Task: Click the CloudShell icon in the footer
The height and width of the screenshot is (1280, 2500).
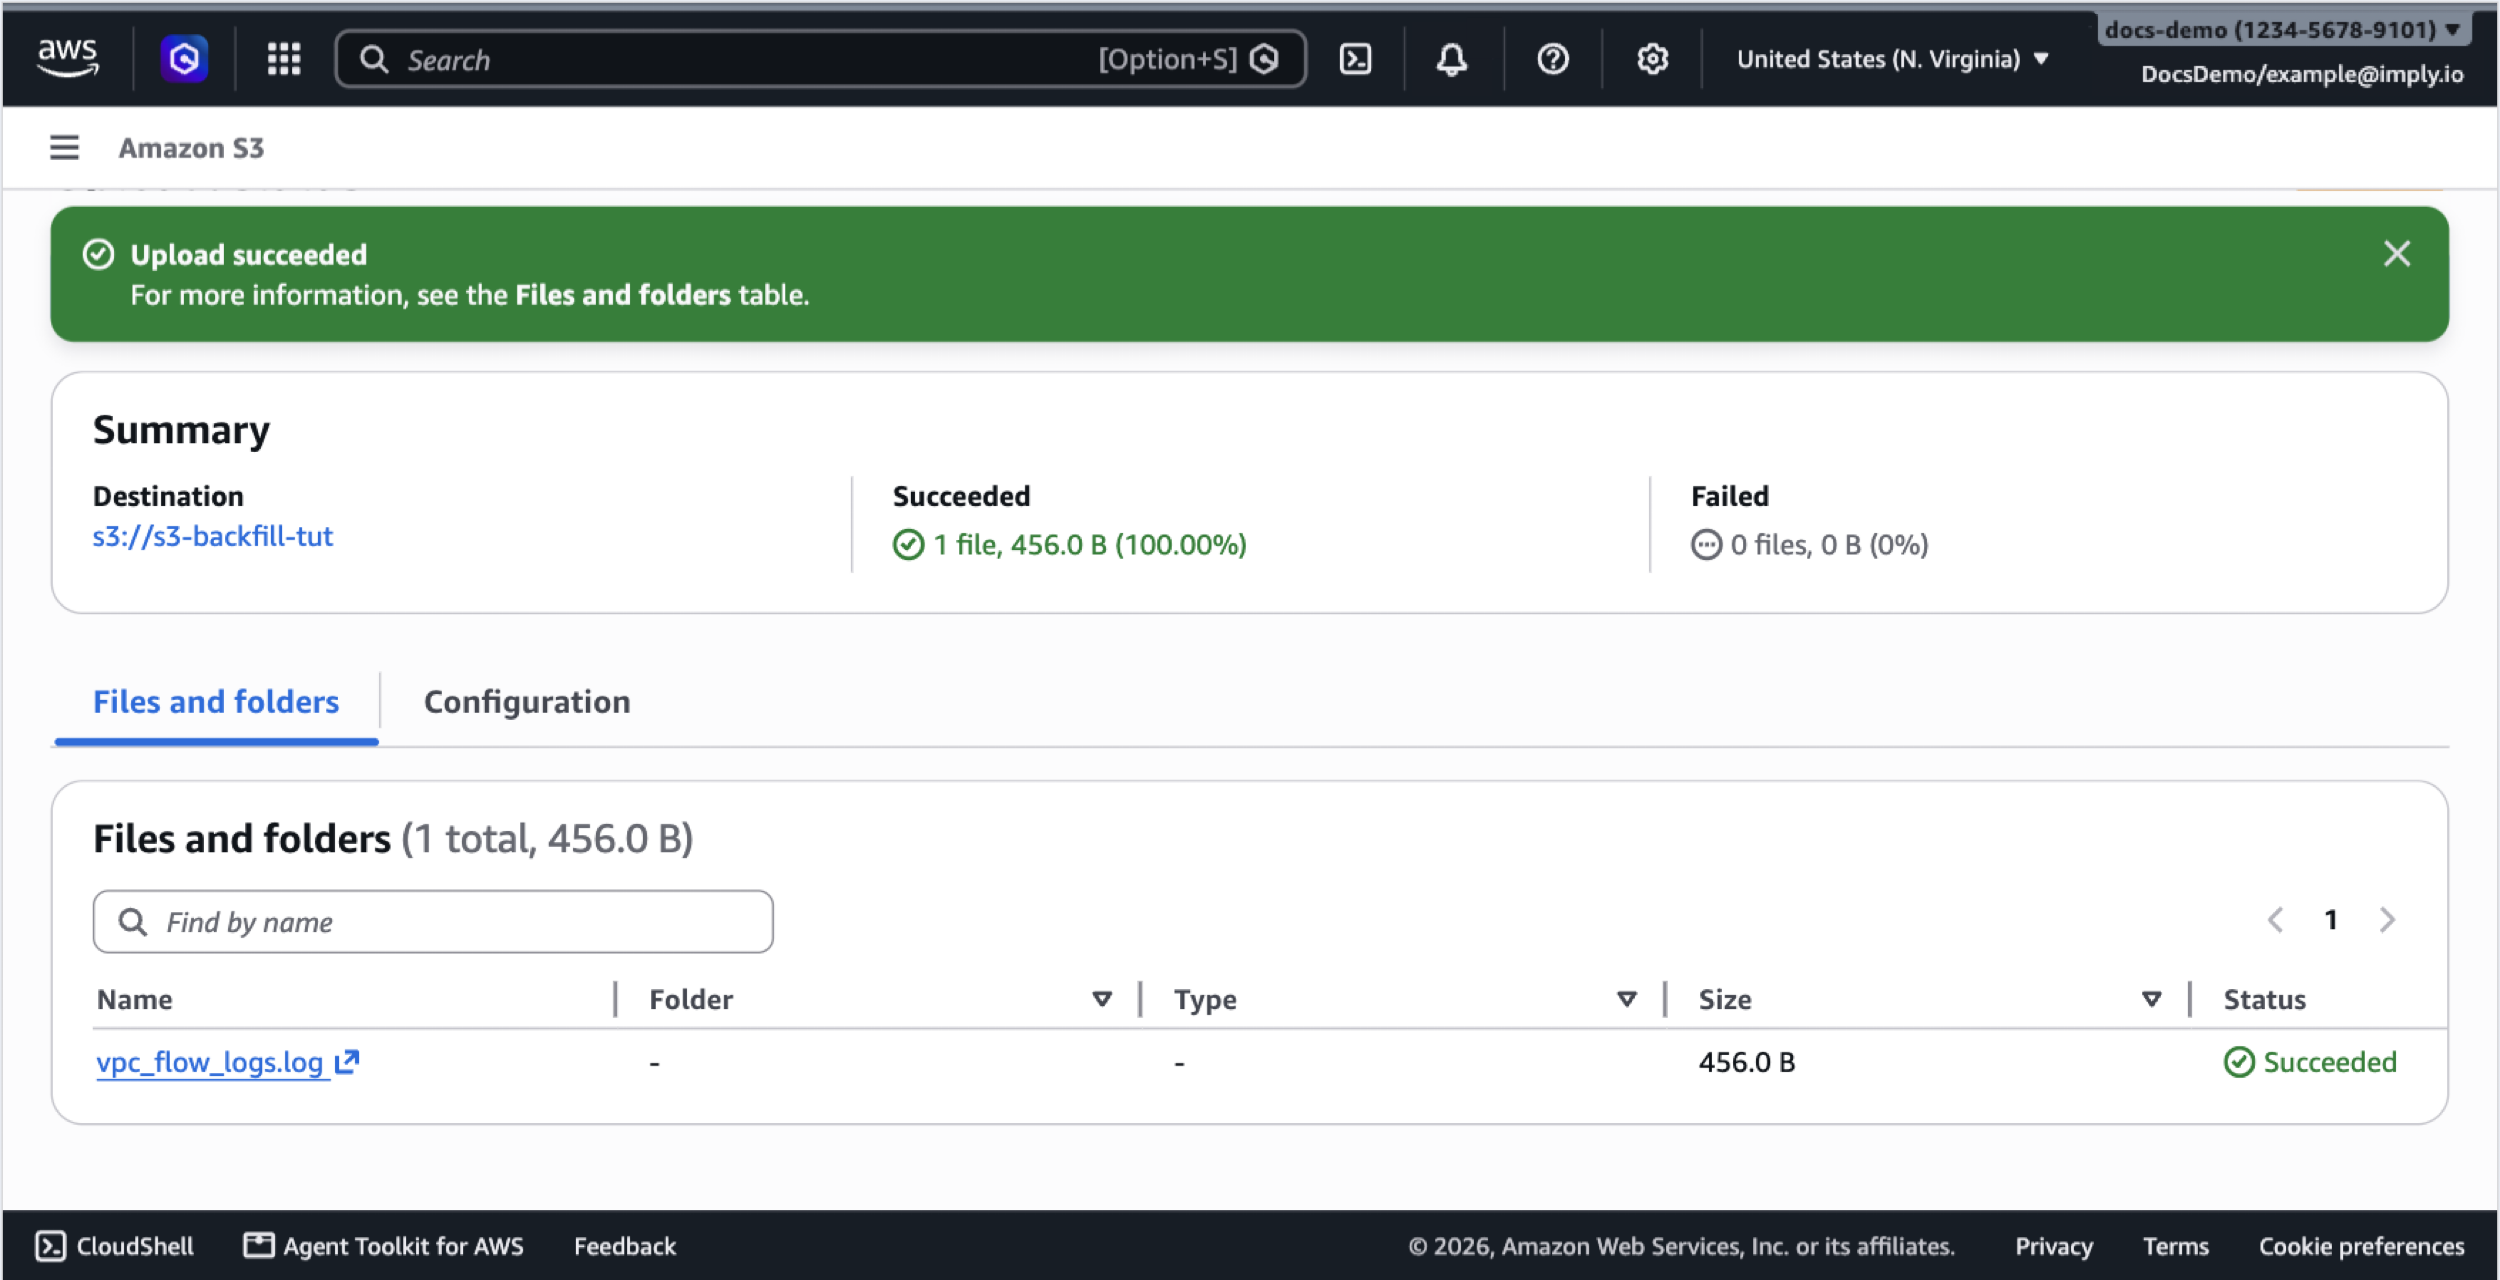Action: tap(50, 1246)
